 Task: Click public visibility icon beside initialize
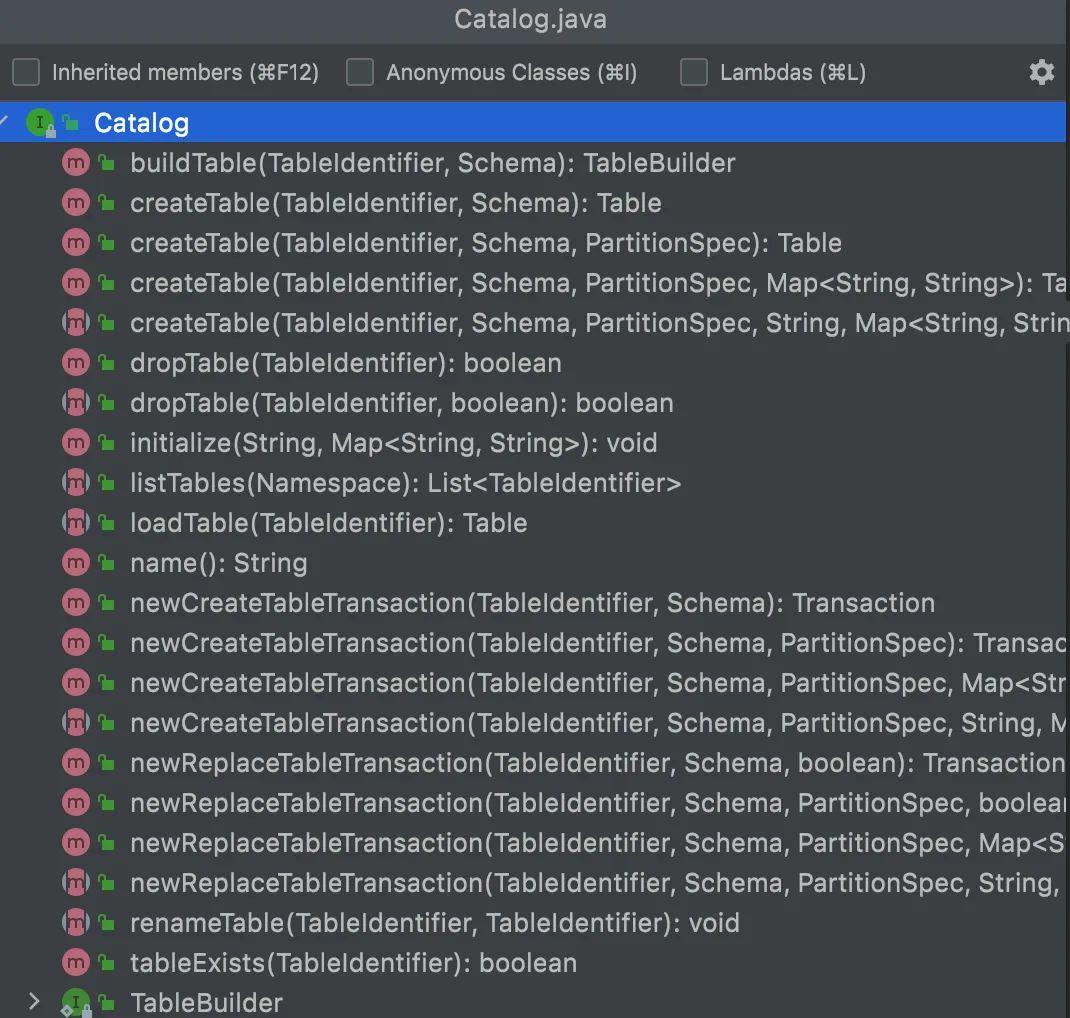106,443
